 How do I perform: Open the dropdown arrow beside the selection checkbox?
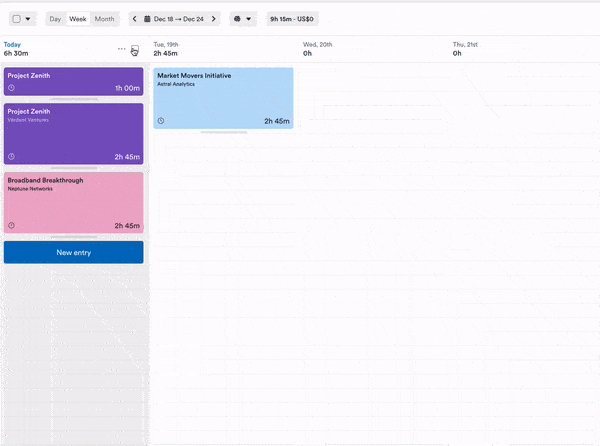[28, 19]
